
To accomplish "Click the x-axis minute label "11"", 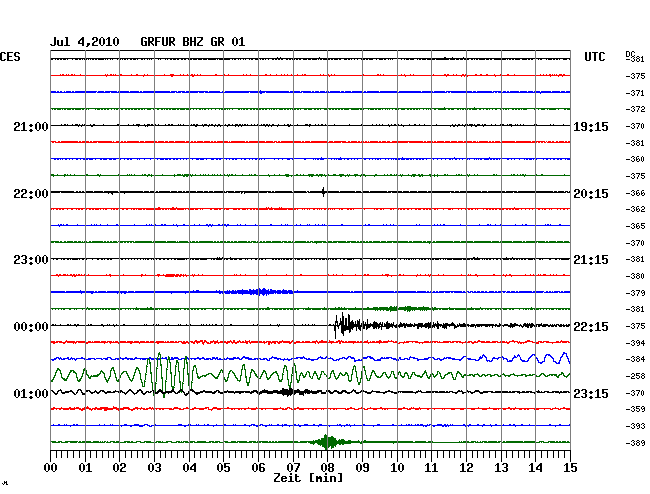I will point(431,468).
